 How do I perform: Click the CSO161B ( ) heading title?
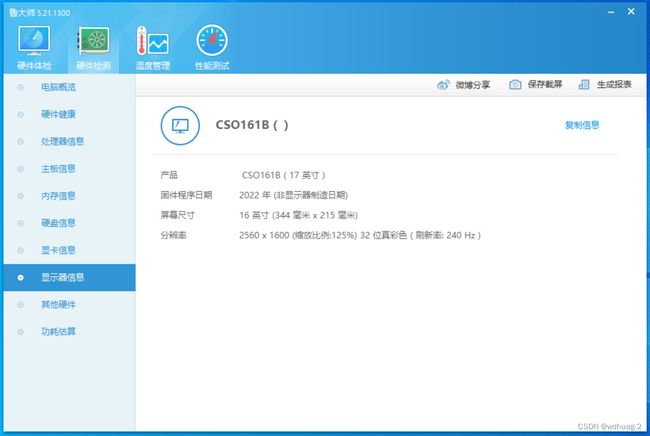tap(252, 125)
